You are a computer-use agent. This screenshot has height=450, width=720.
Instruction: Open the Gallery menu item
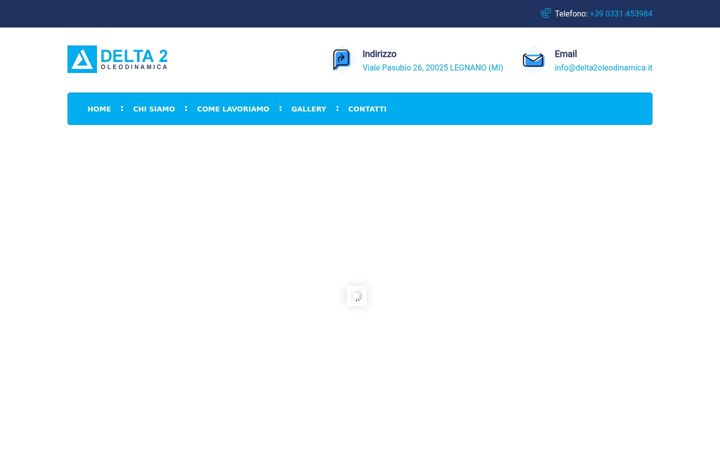(309, 109)
